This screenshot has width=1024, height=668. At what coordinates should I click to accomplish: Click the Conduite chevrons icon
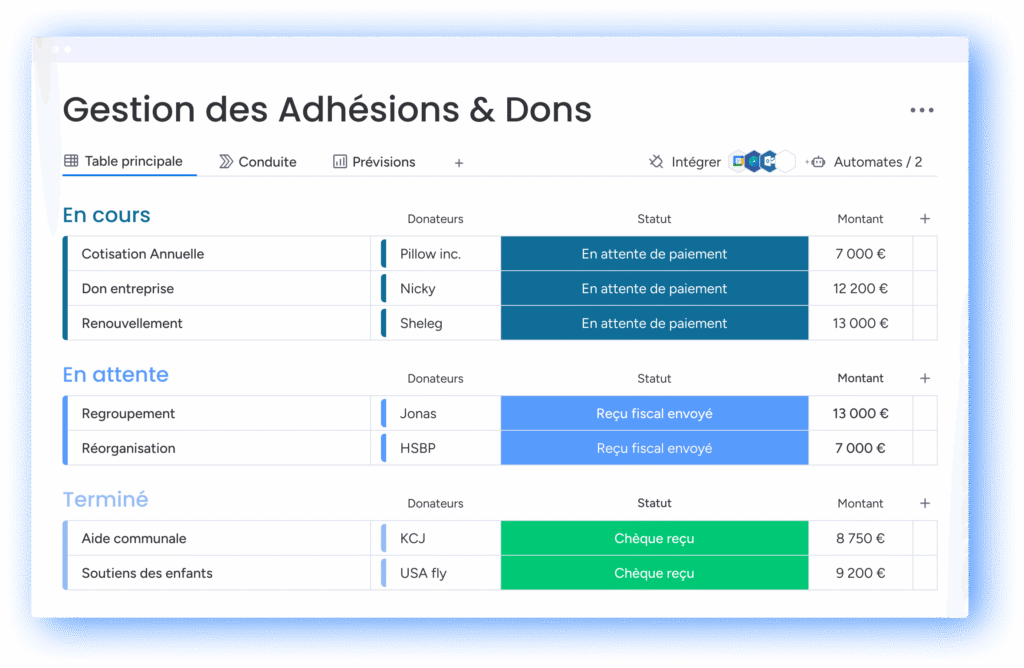(226, 161)
